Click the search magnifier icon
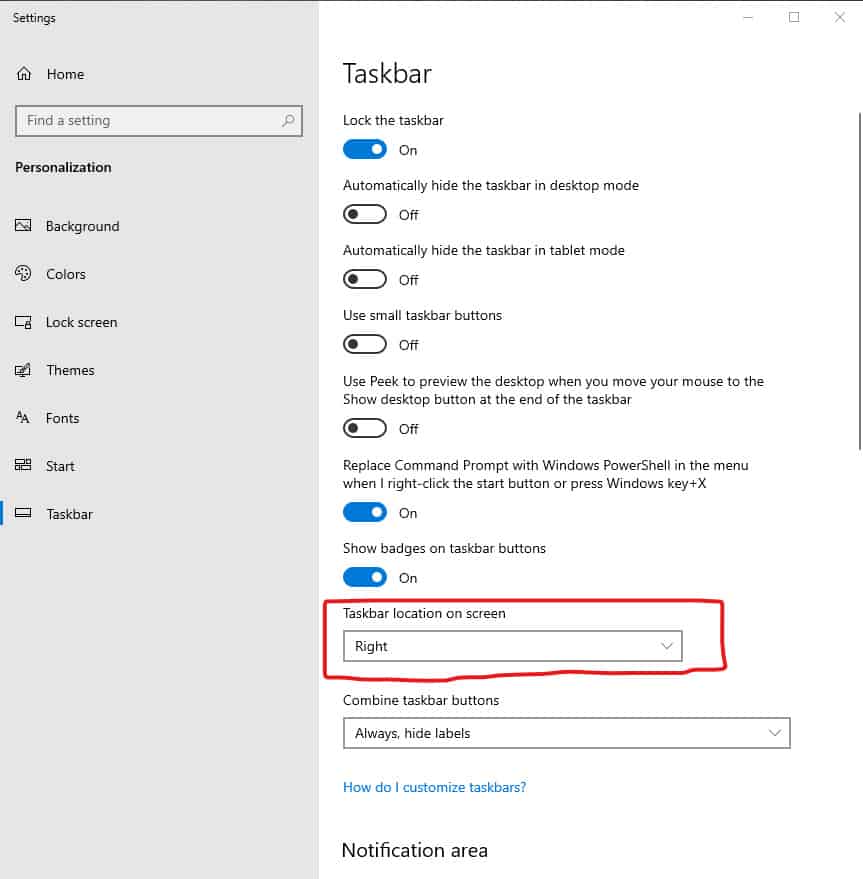The height and width of the screenshot is (879, 863). coord(288,121)
